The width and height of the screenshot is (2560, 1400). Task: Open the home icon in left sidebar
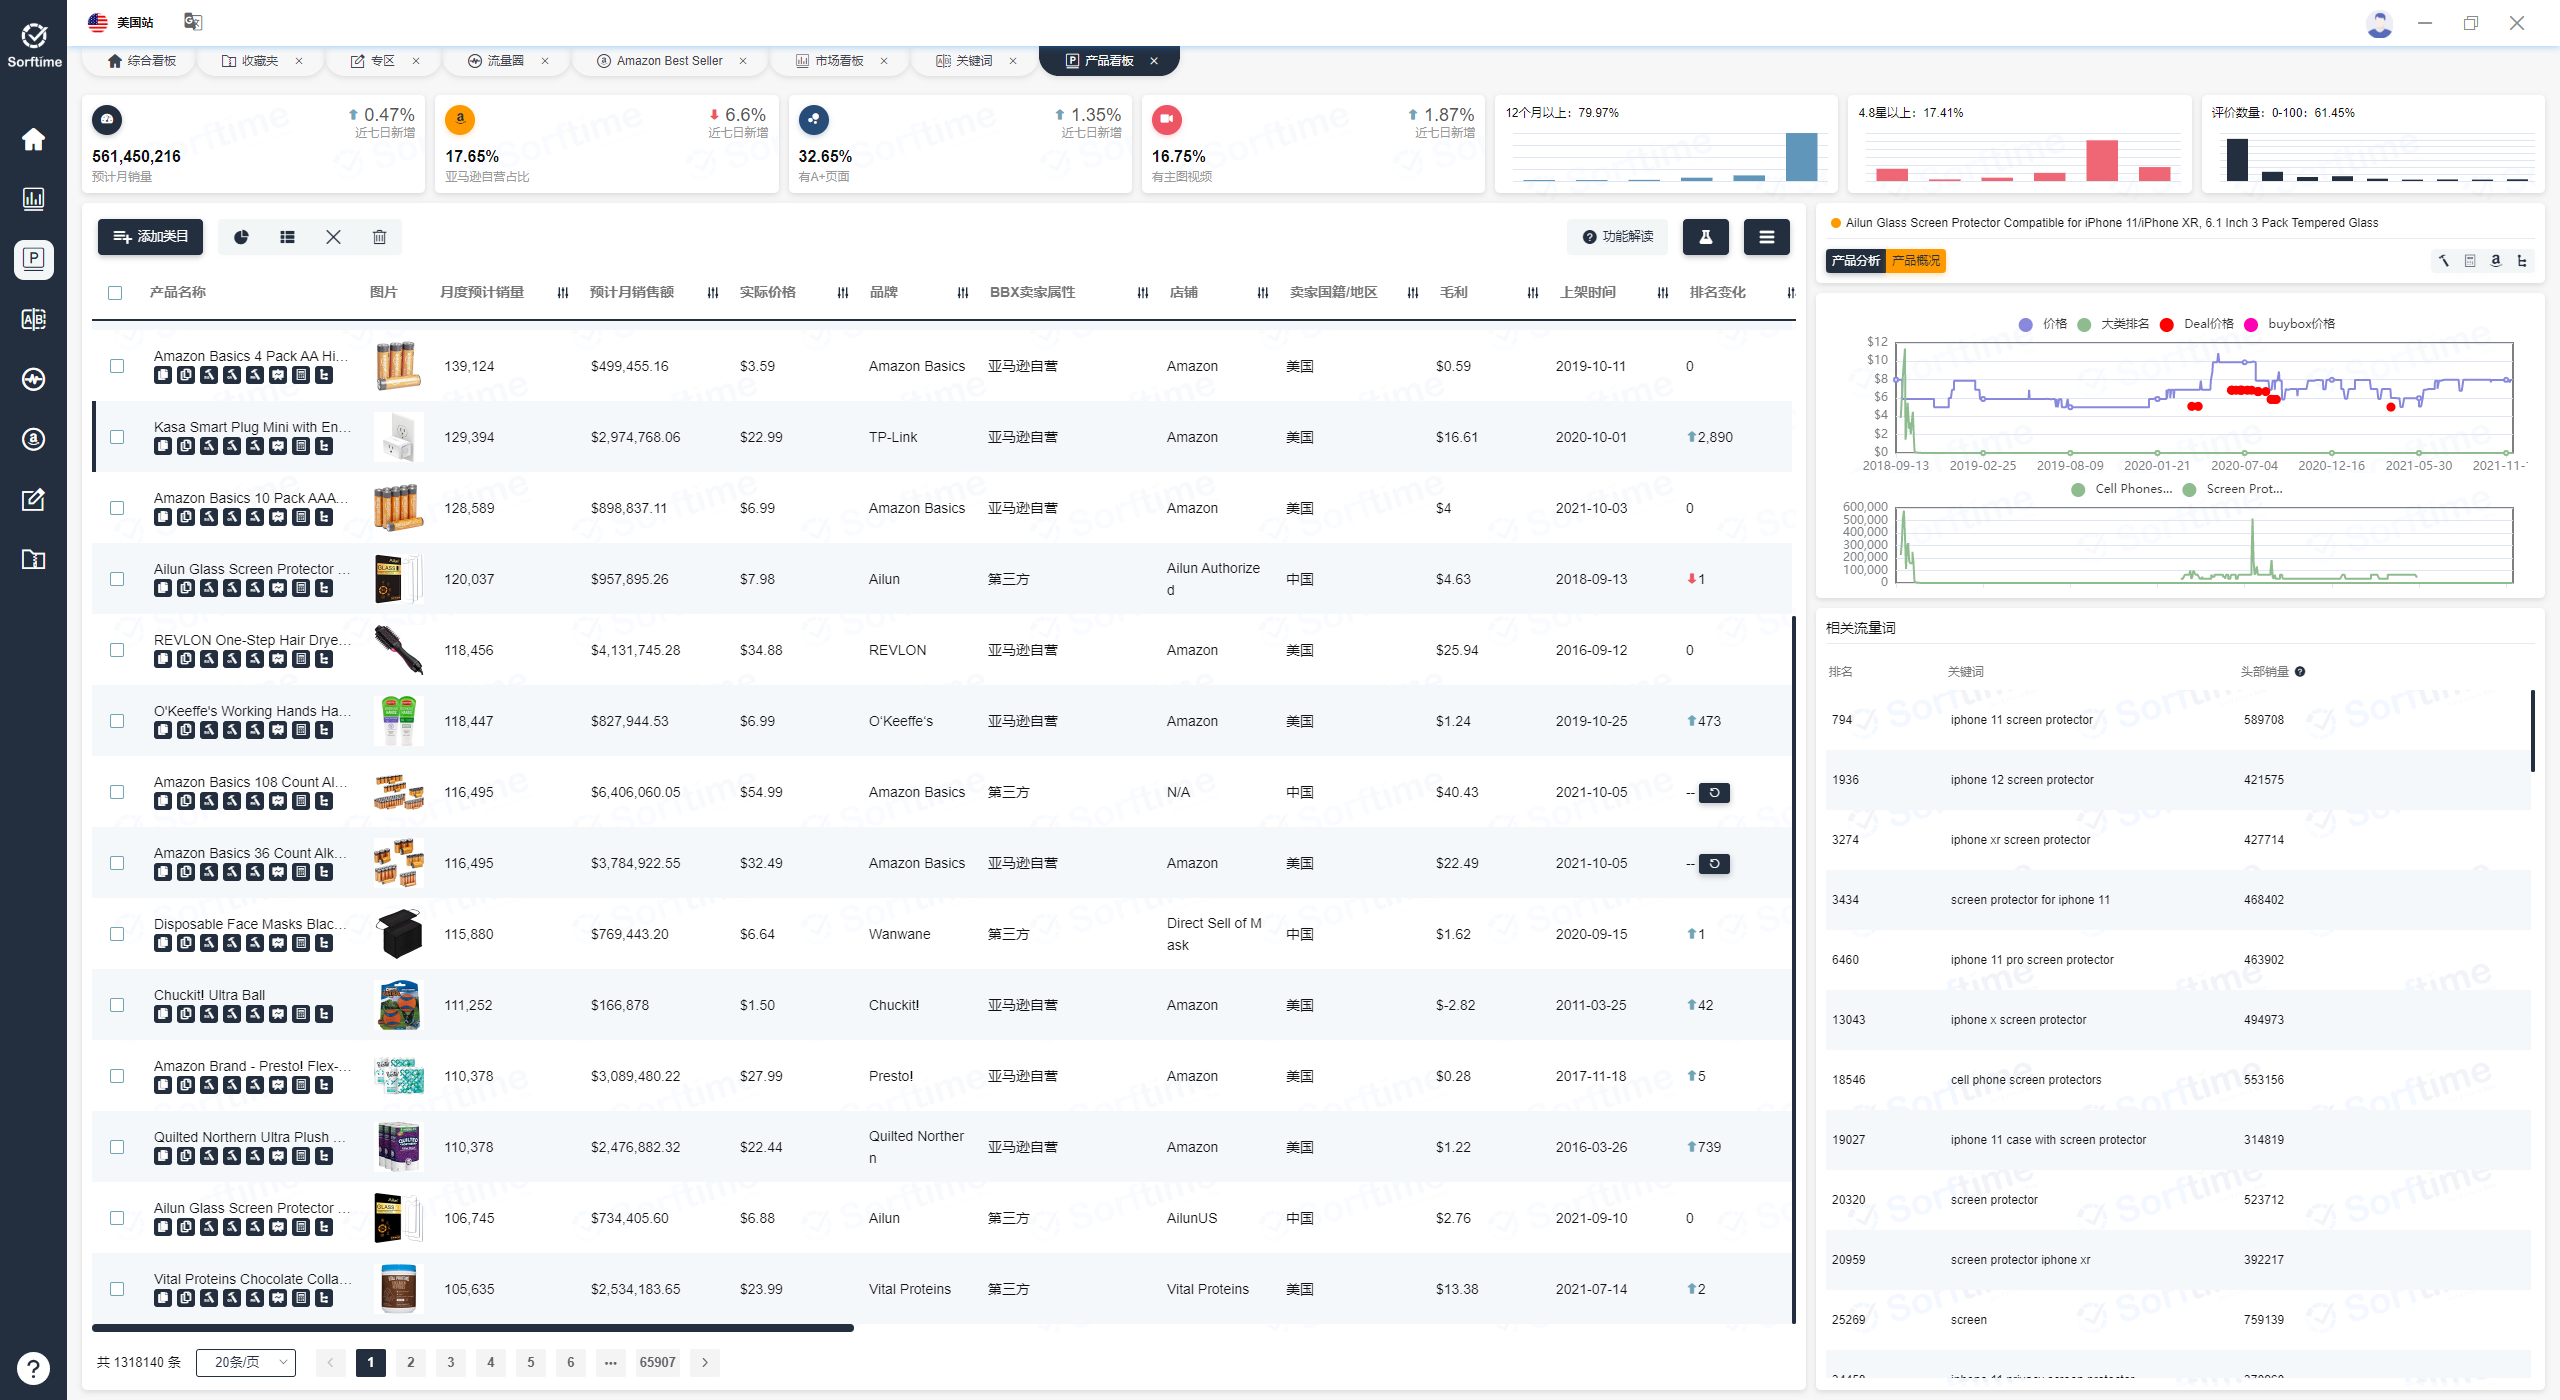click(33, 139)
